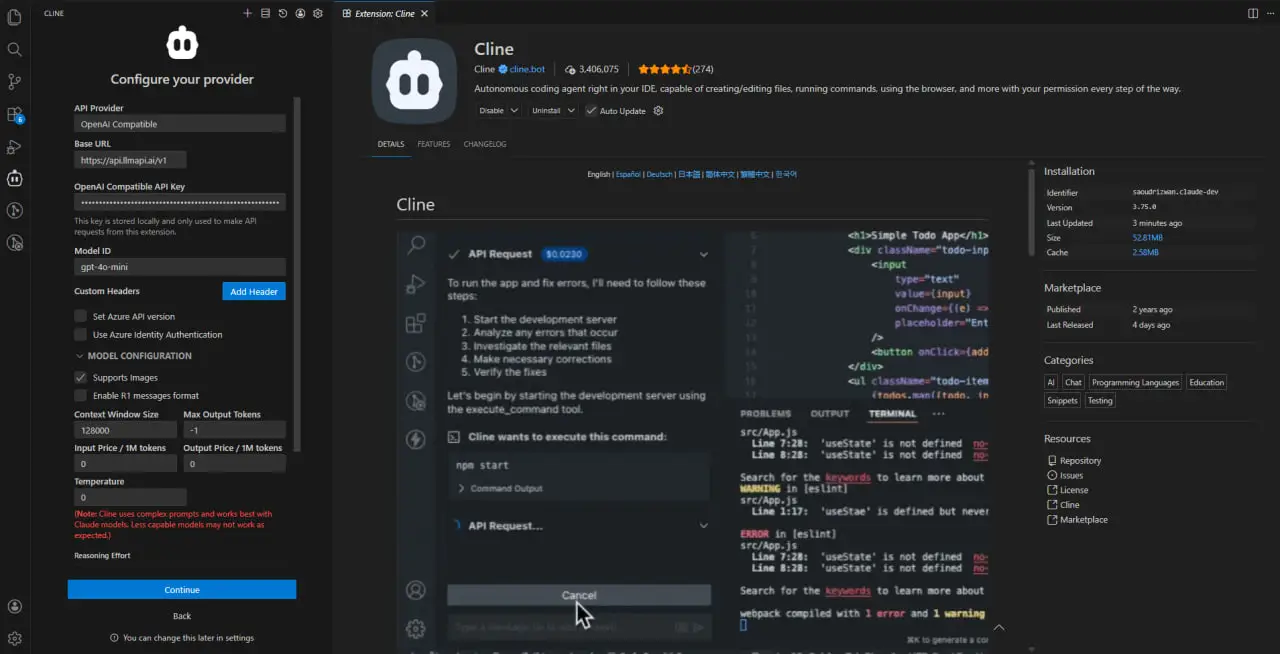
Task: Click the Add Header button
Action: point(254,291)
